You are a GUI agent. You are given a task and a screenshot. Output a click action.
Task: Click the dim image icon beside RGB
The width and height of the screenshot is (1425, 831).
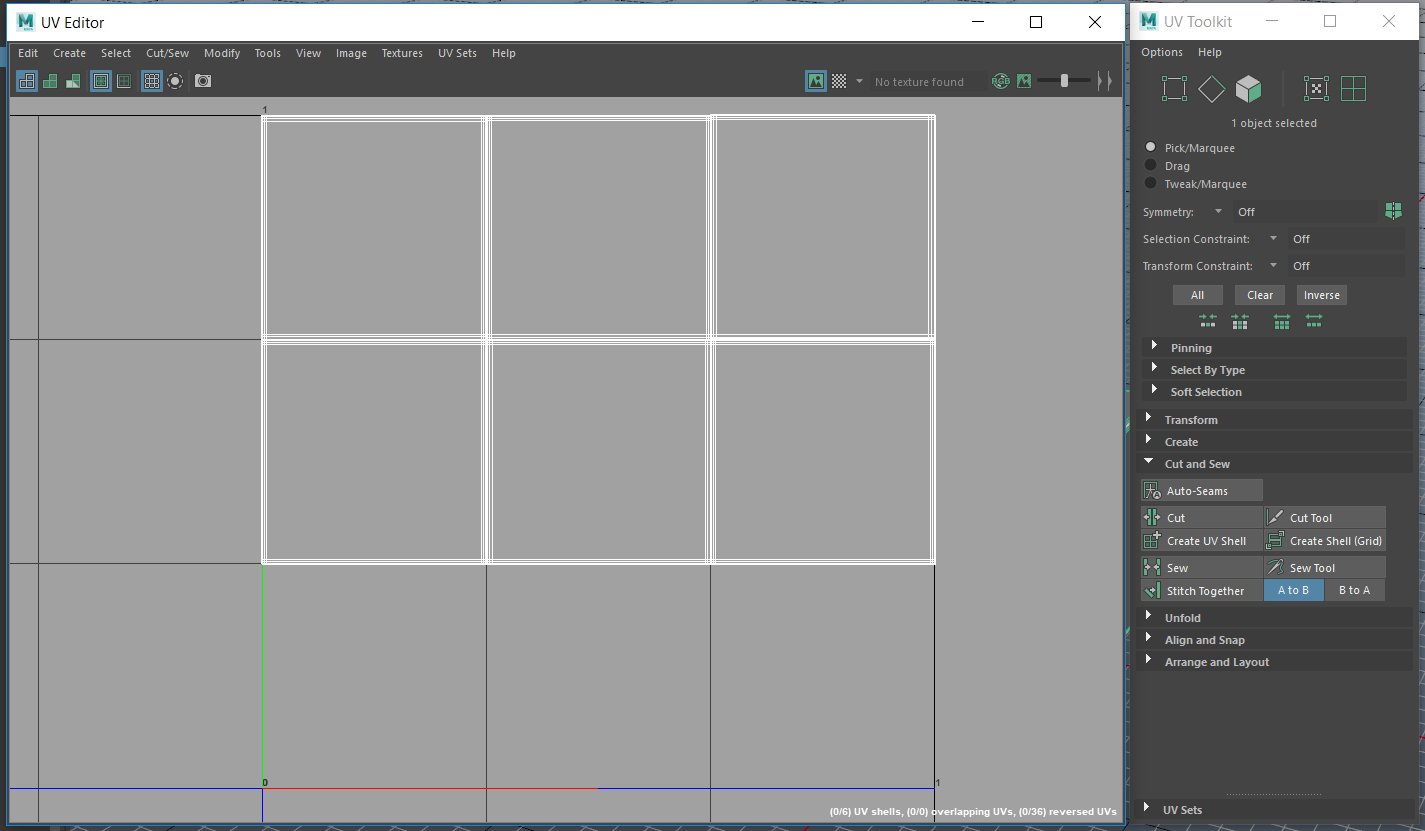pos(1024,81)
